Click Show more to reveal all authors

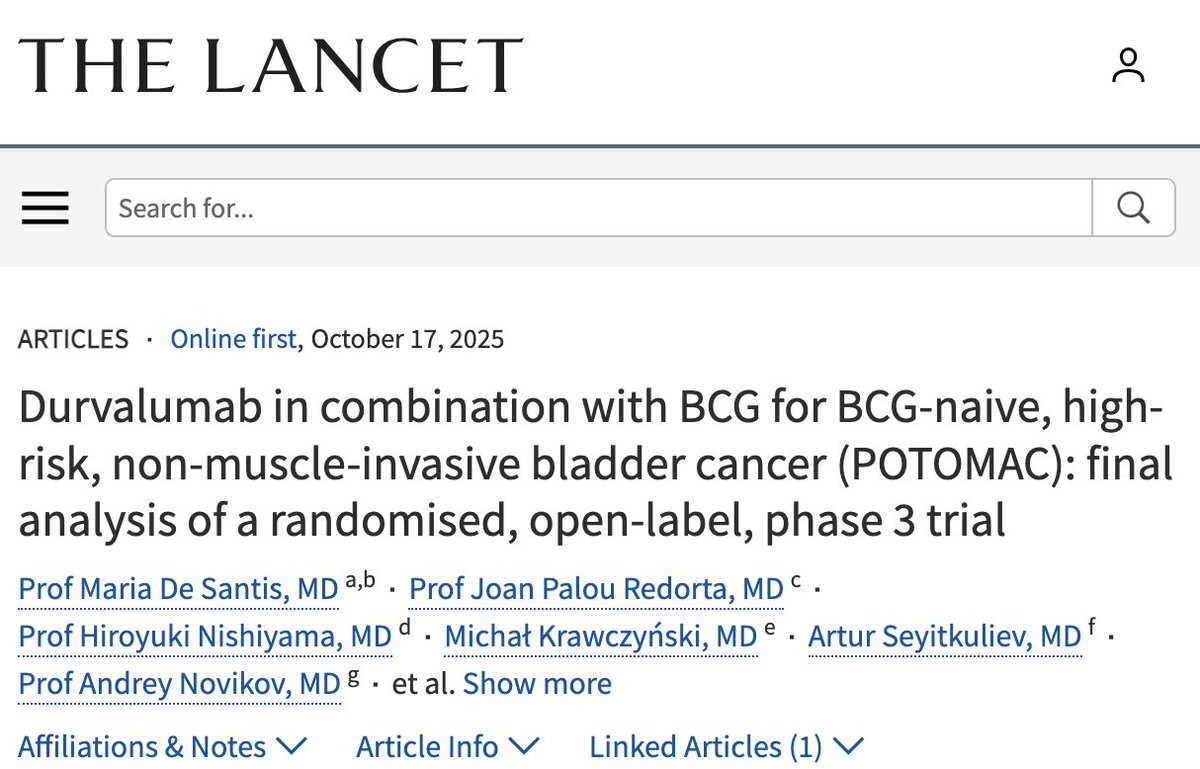tap(537, 684)
